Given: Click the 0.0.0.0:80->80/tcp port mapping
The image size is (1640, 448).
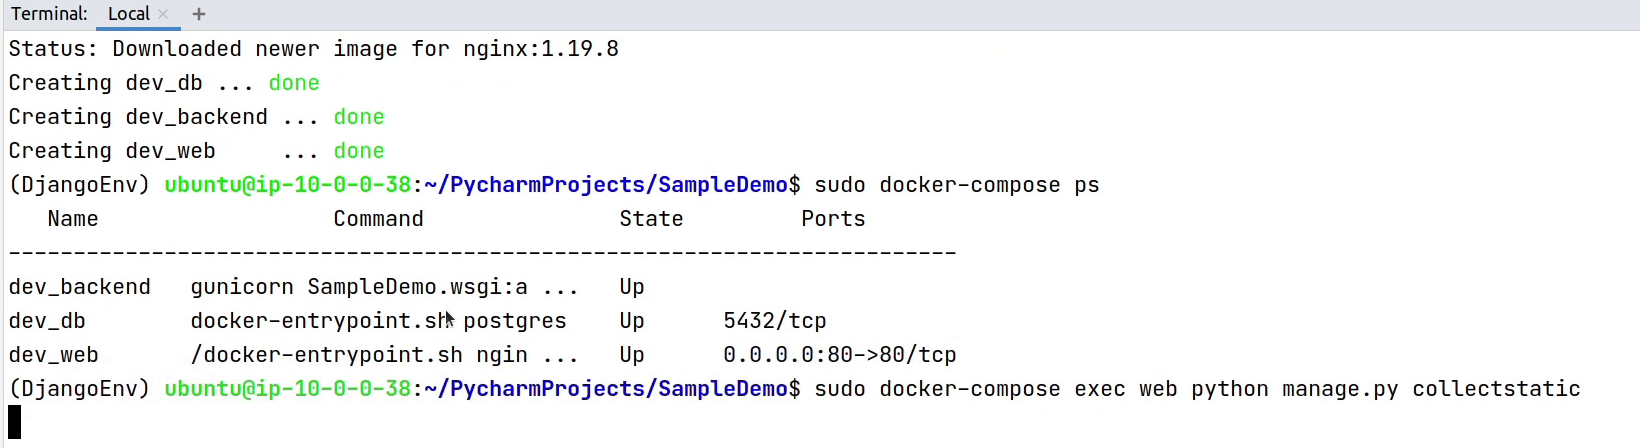Looking at the screenshot, I should (839, 355).
